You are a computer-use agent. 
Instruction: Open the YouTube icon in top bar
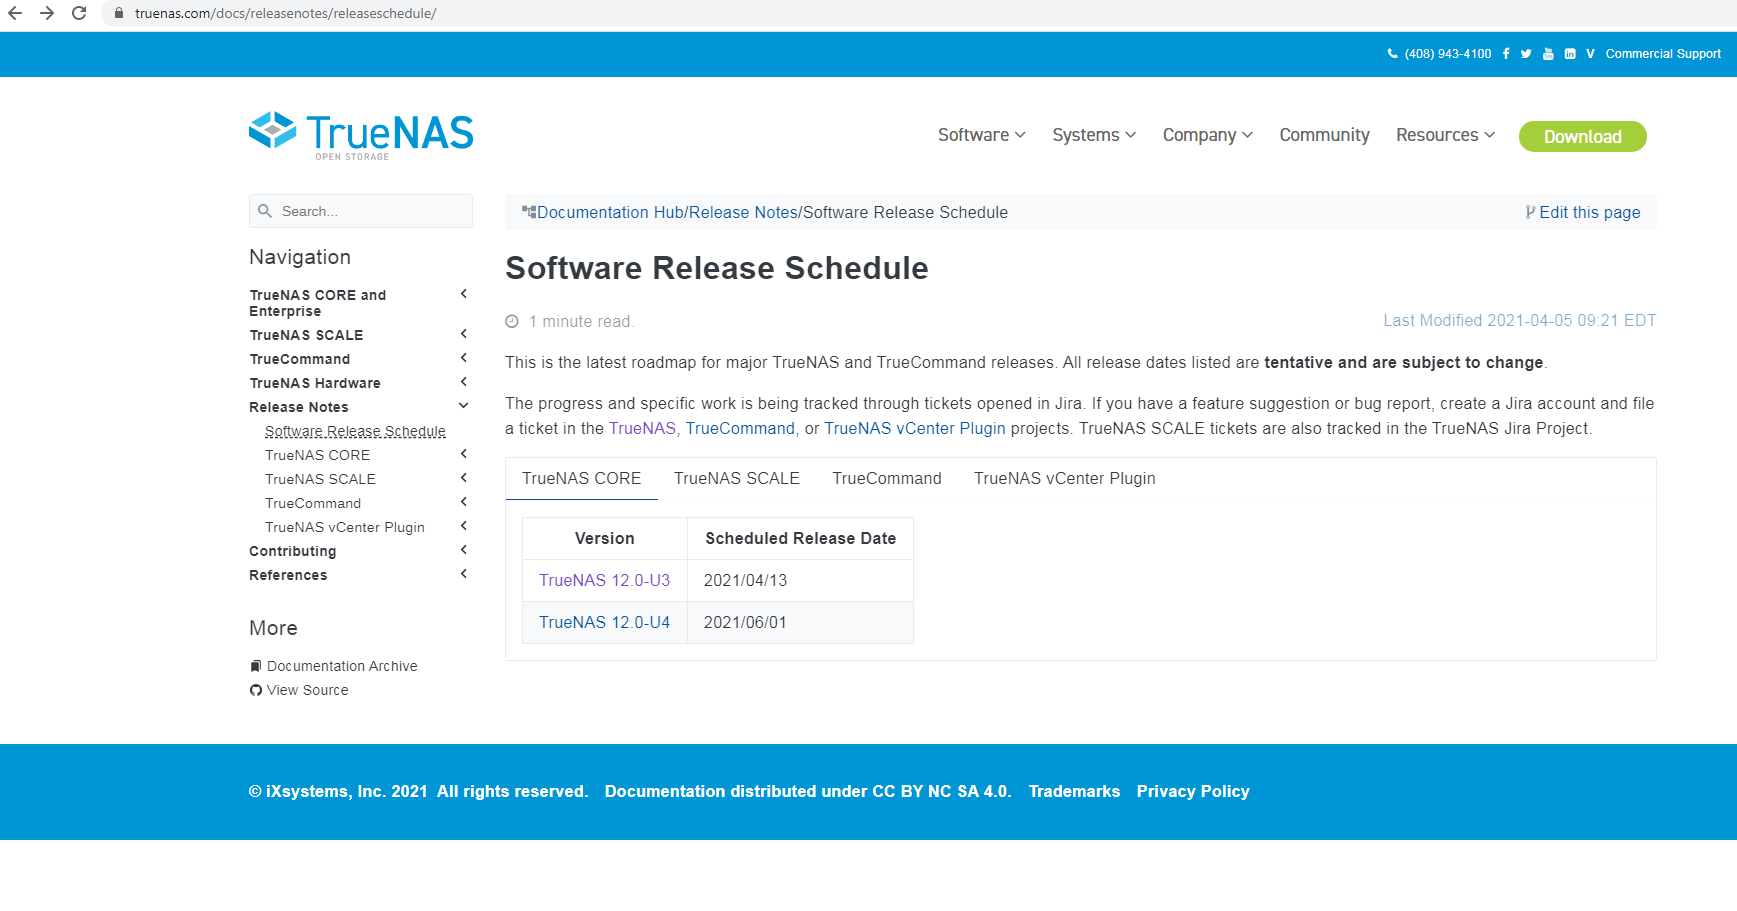[1548, 54]
